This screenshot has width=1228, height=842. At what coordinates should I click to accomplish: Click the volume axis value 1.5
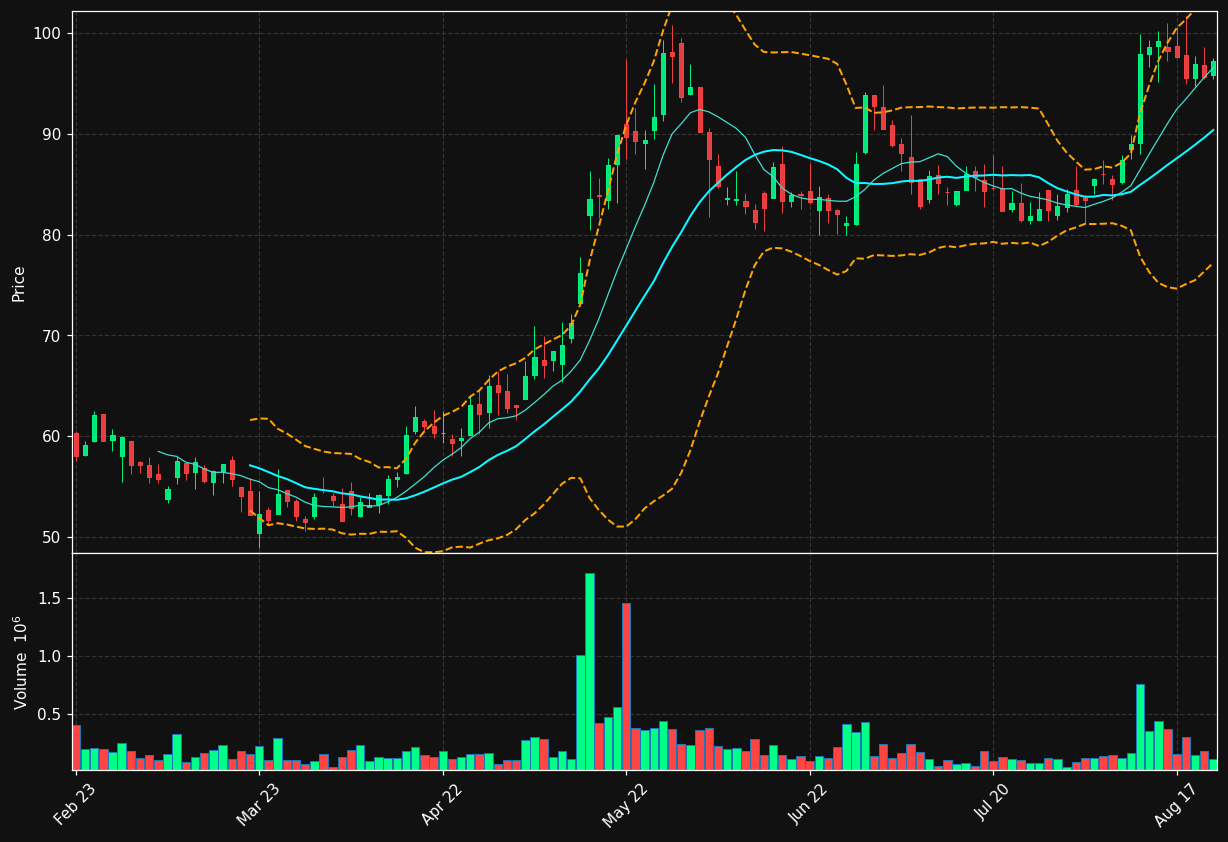coord(49,599)
